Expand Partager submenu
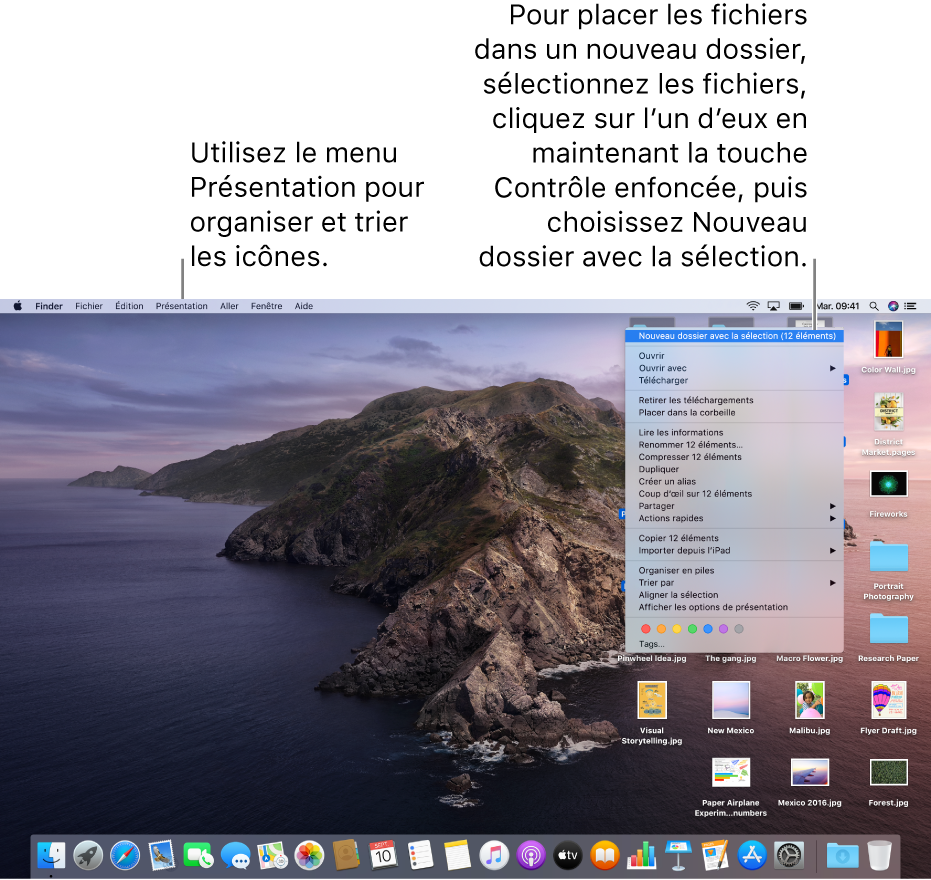Screen dimensions: 931x880 734,506
